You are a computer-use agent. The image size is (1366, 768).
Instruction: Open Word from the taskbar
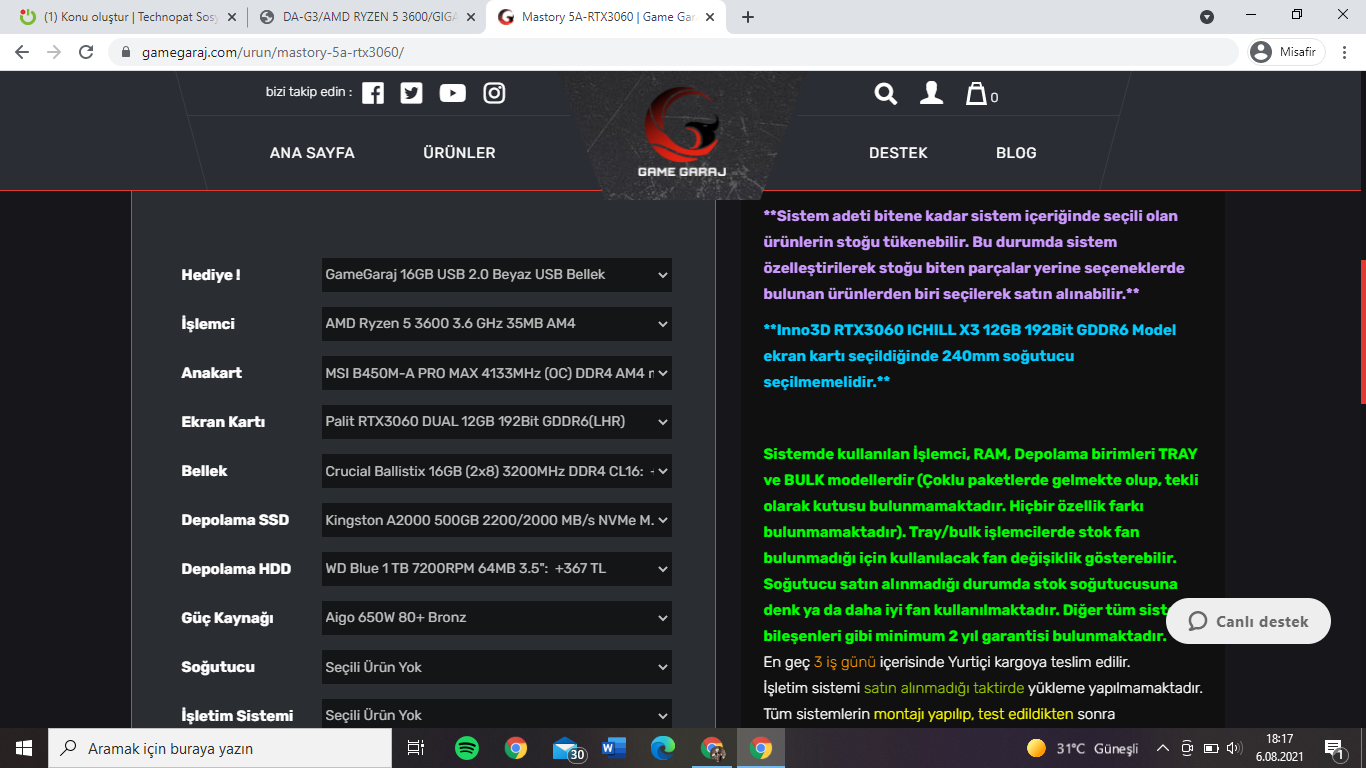[x=613, y=748]
